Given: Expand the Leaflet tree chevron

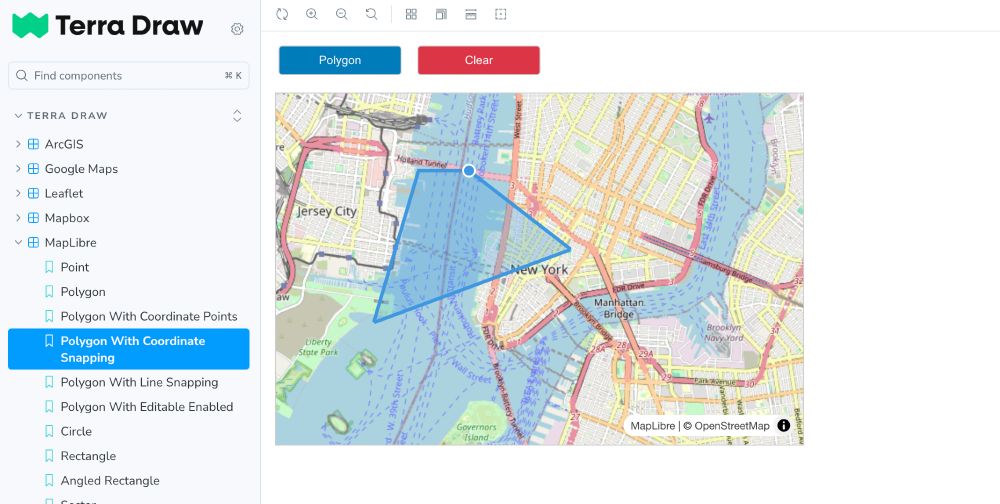Looking at the screenshot, I should point(18,193).
